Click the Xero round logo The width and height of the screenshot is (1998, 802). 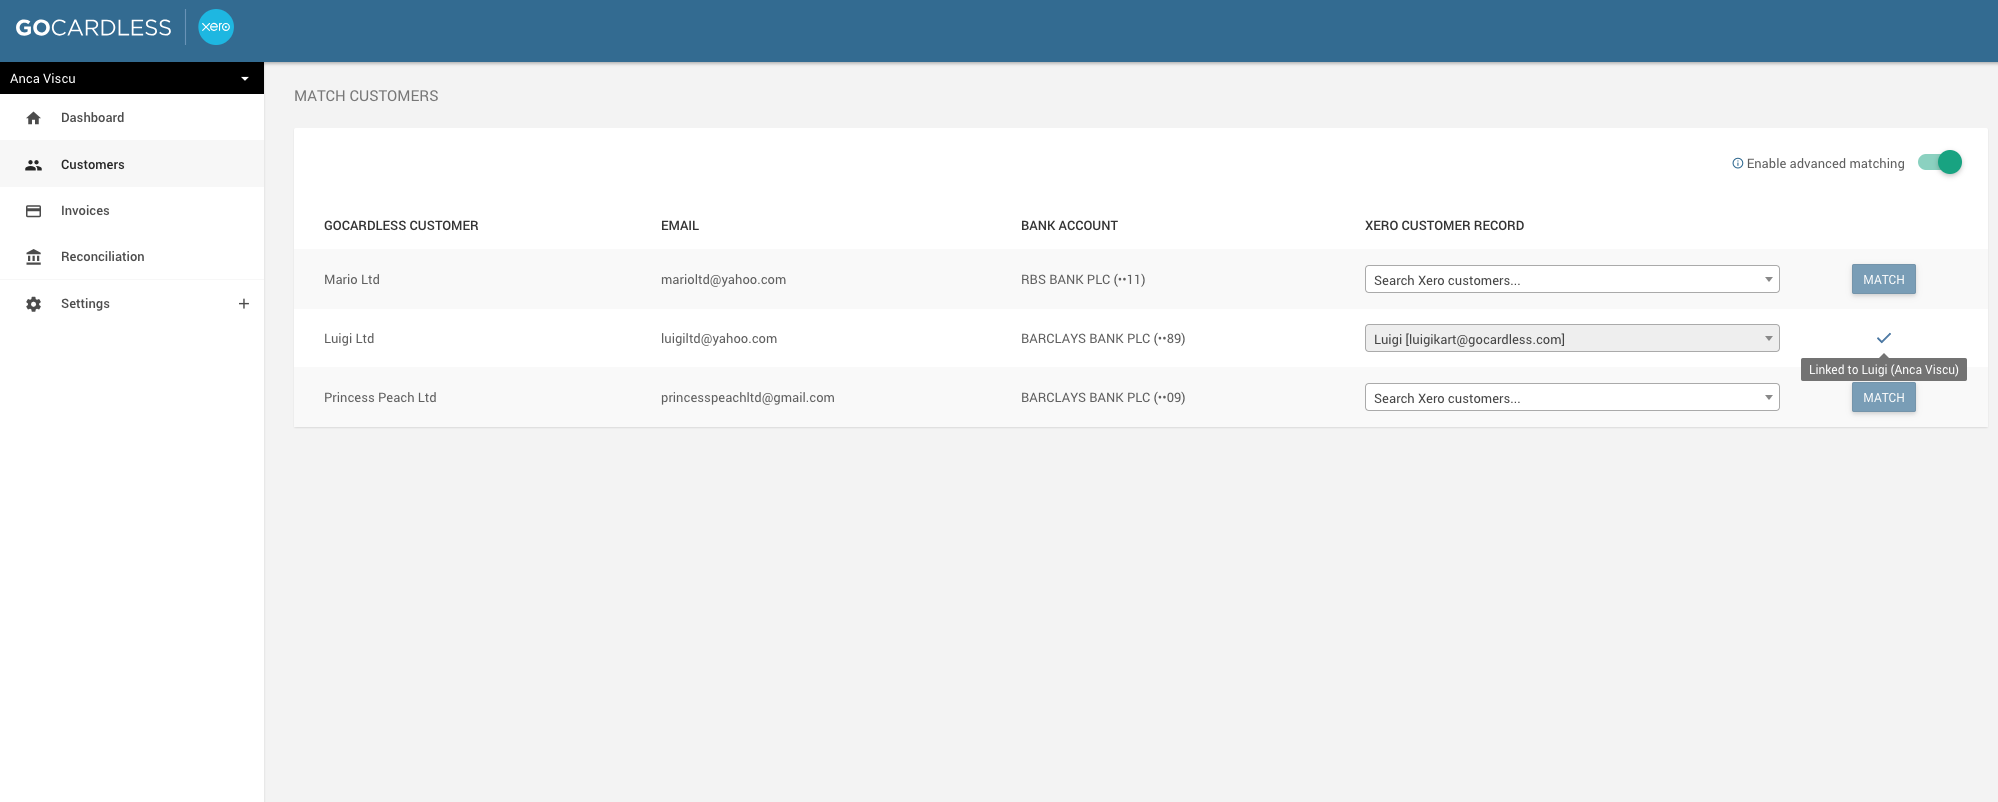coord(216,27)
